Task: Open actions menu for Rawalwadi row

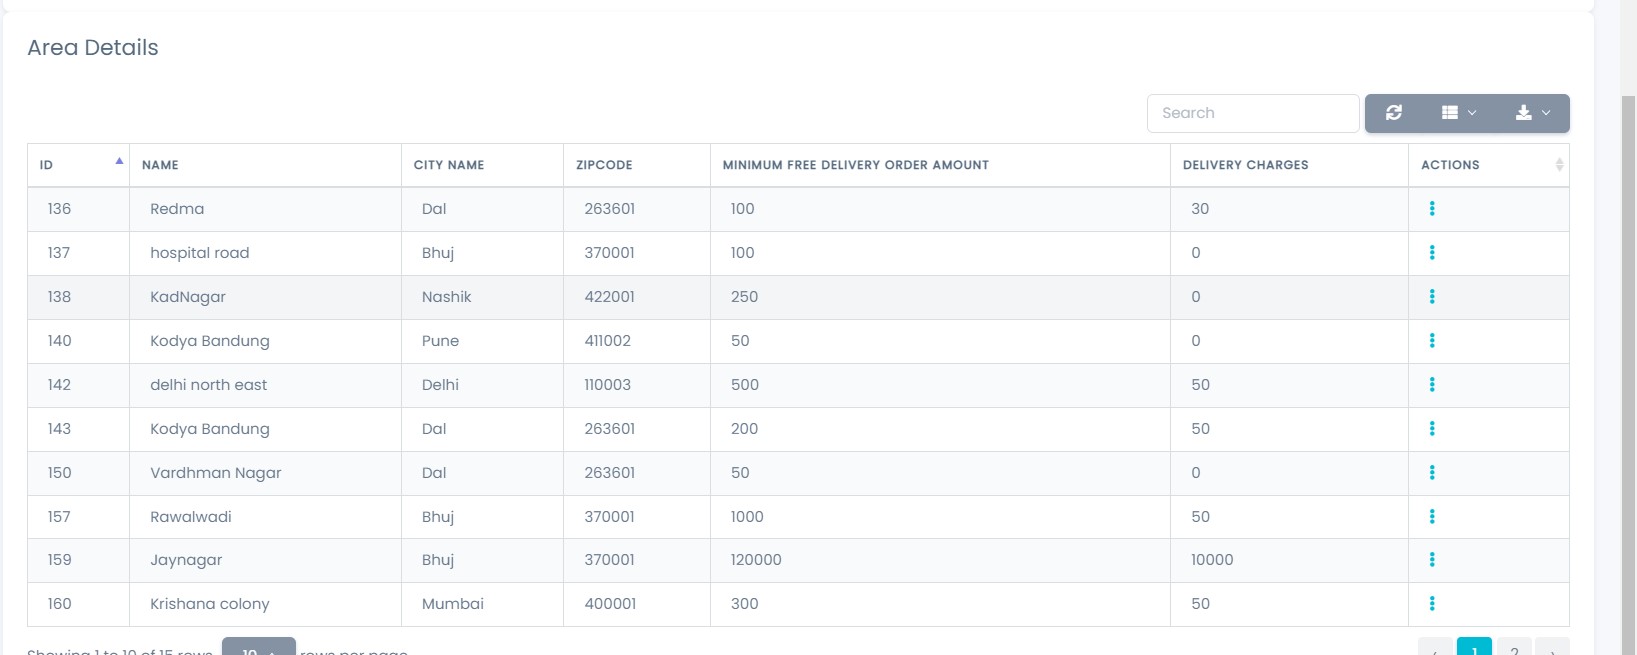Action: pos(1432,517)
